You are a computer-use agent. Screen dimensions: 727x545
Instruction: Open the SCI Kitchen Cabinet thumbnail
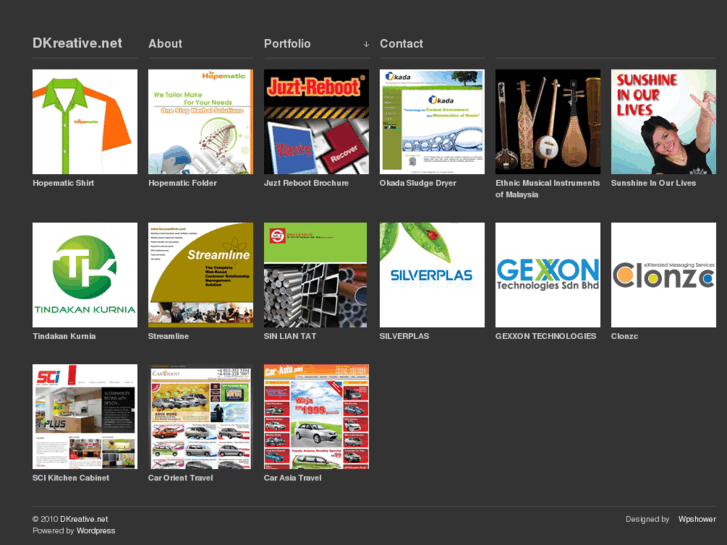pyautogui.click(x=85, y=417)
